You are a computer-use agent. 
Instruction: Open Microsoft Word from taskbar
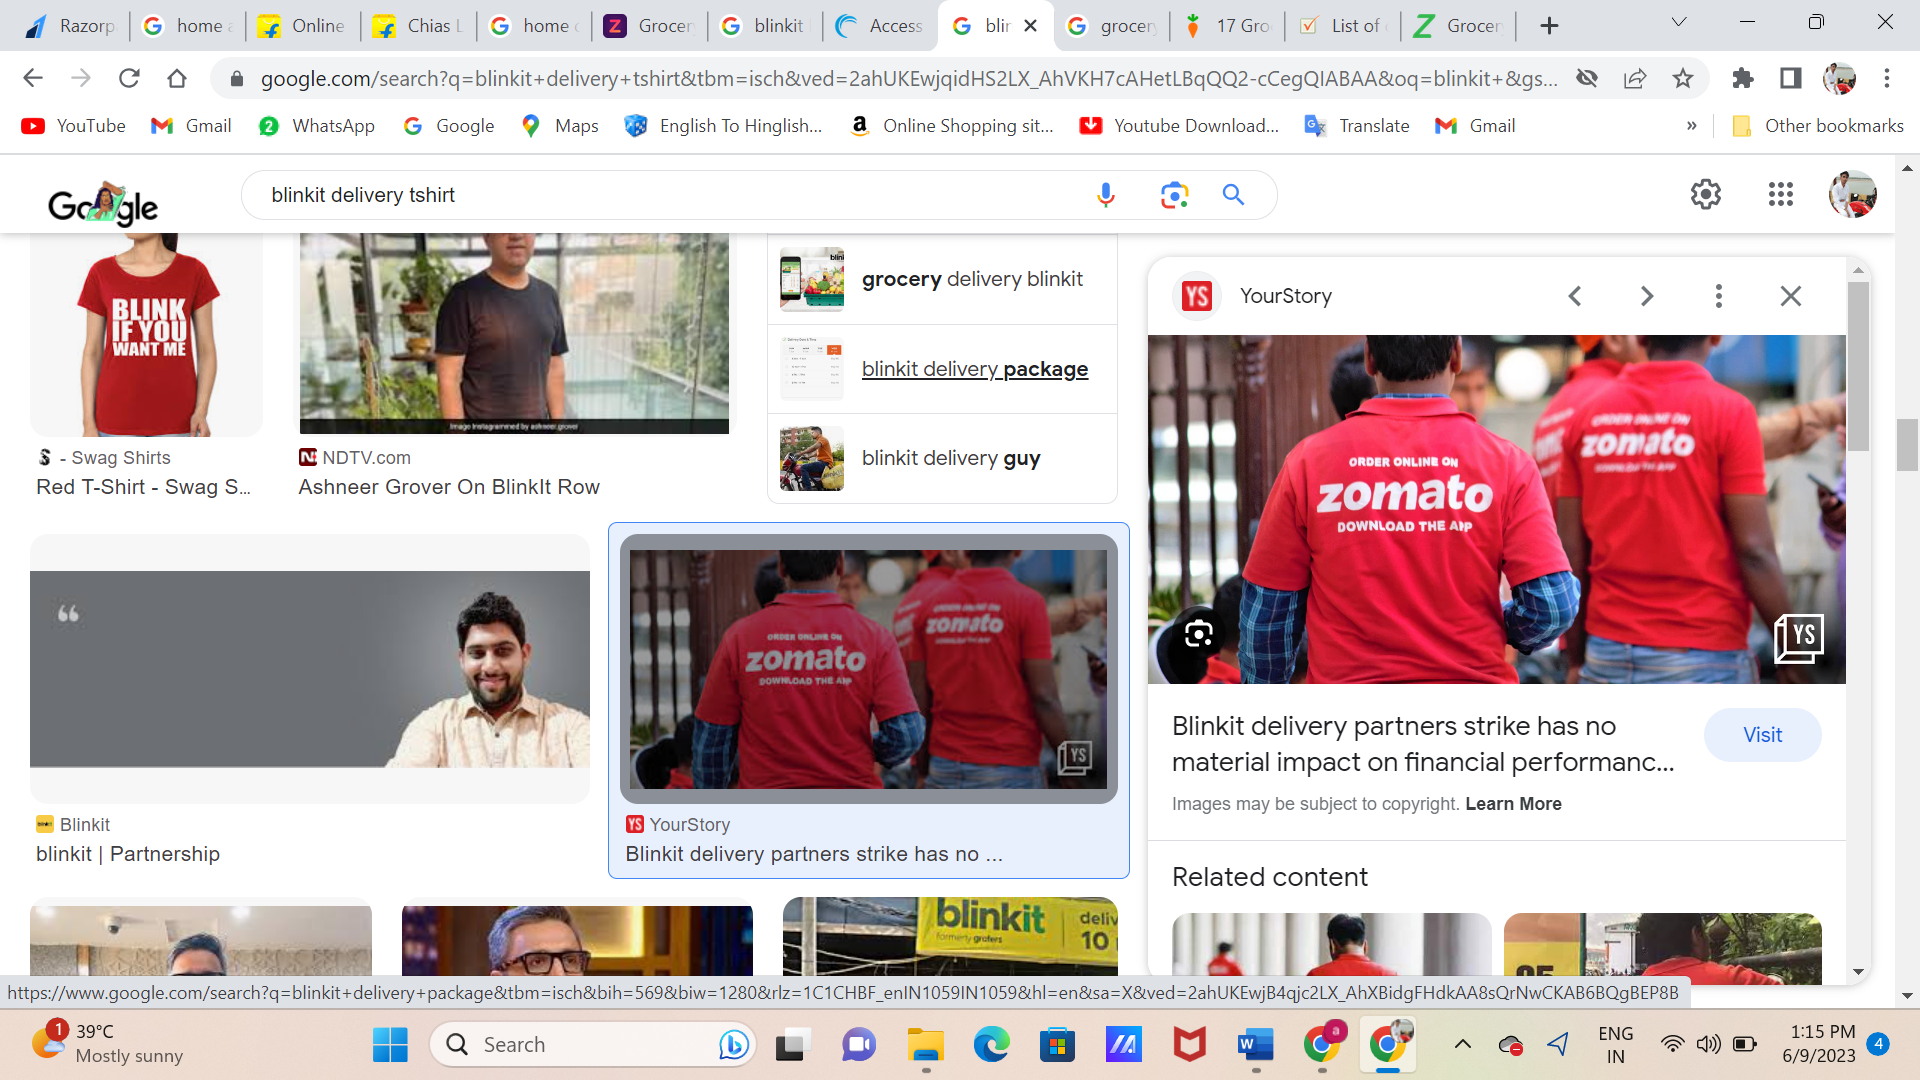1255,1045
